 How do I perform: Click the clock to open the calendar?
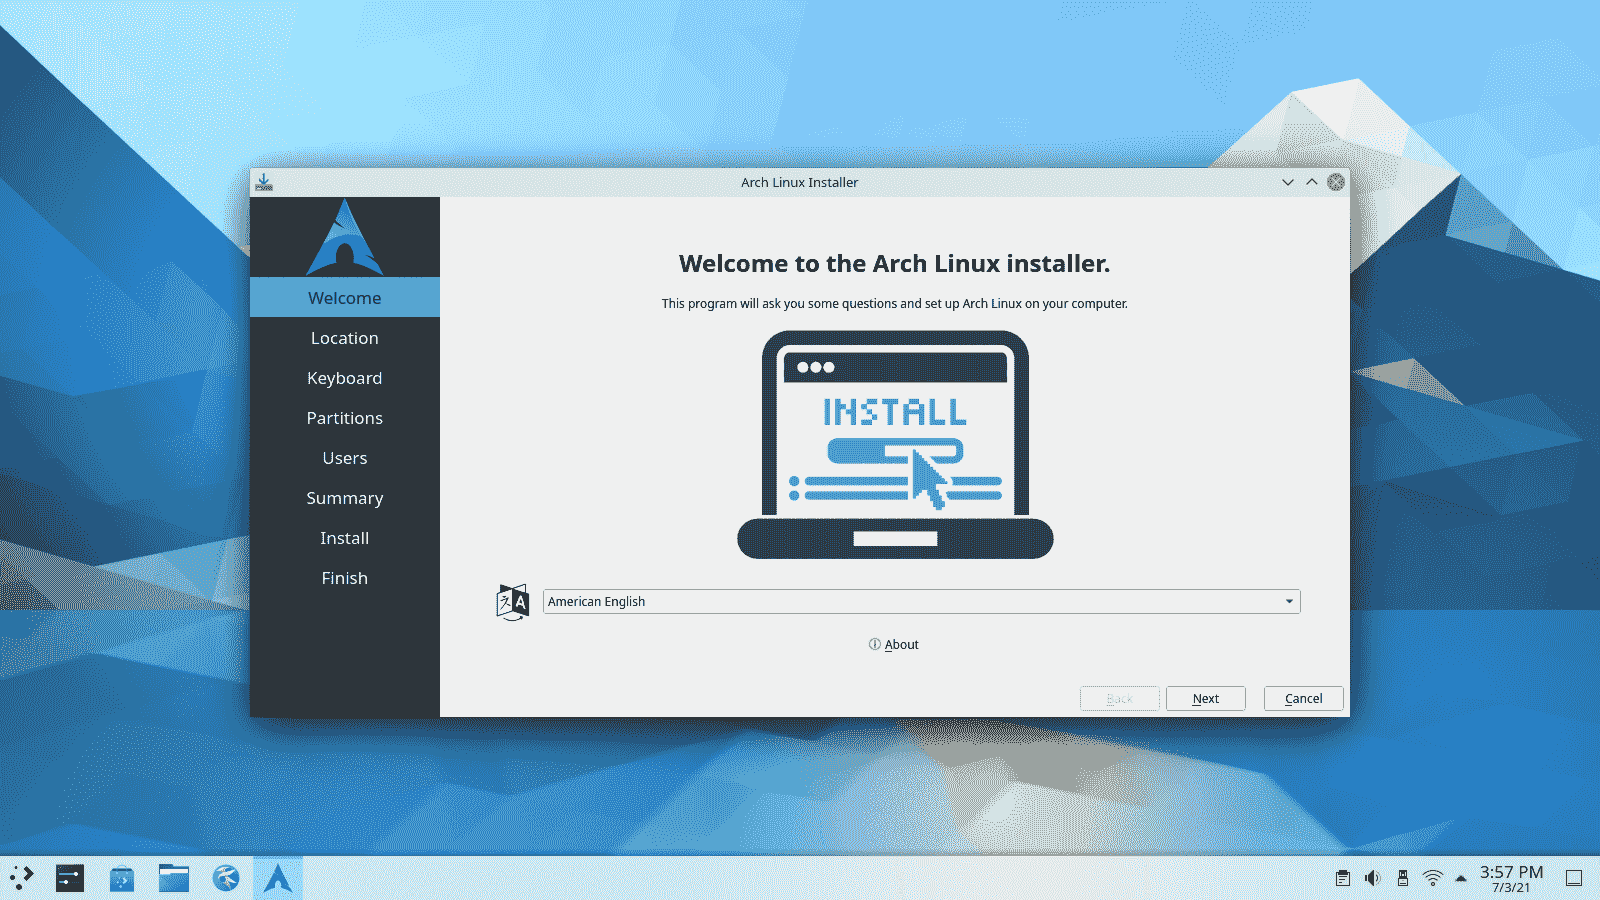pyautogui.click(x=1510, y=877)
